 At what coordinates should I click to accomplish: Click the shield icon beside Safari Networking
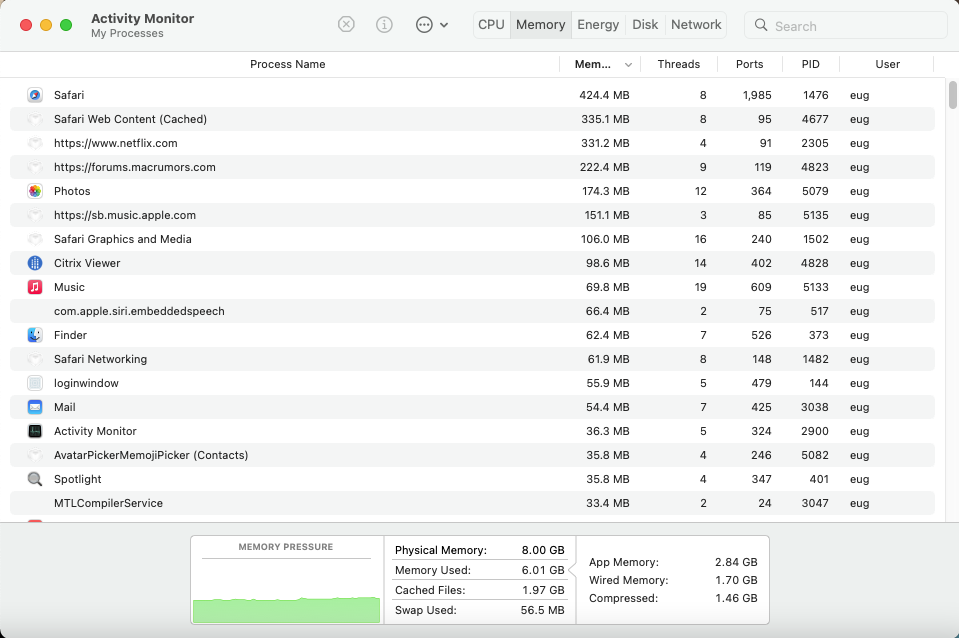[x=35, y=359]
